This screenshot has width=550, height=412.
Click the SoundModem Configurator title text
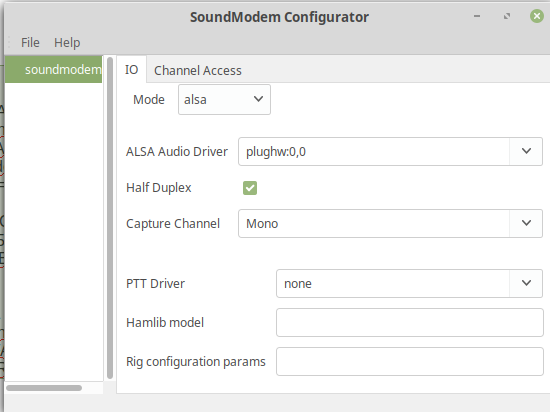coord(279,17)
